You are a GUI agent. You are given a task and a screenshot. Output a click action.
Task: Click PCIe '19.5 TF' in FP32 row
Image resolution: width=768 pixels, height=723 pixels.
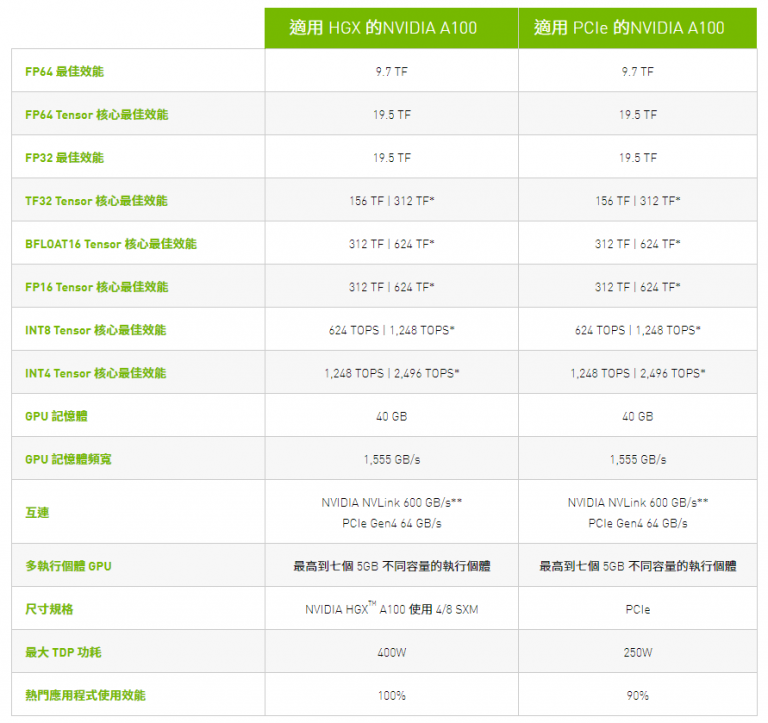(x=638, y=158)
